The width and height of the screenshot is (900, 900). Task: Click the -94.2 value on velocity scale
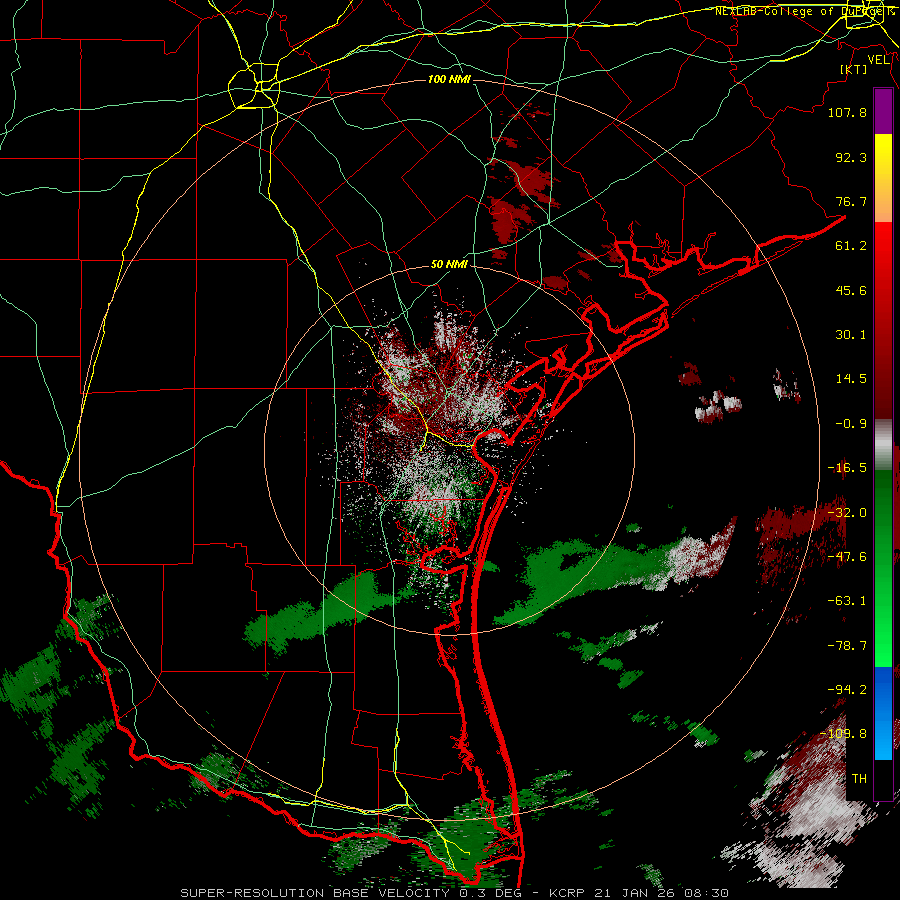(x=847, y=690)
